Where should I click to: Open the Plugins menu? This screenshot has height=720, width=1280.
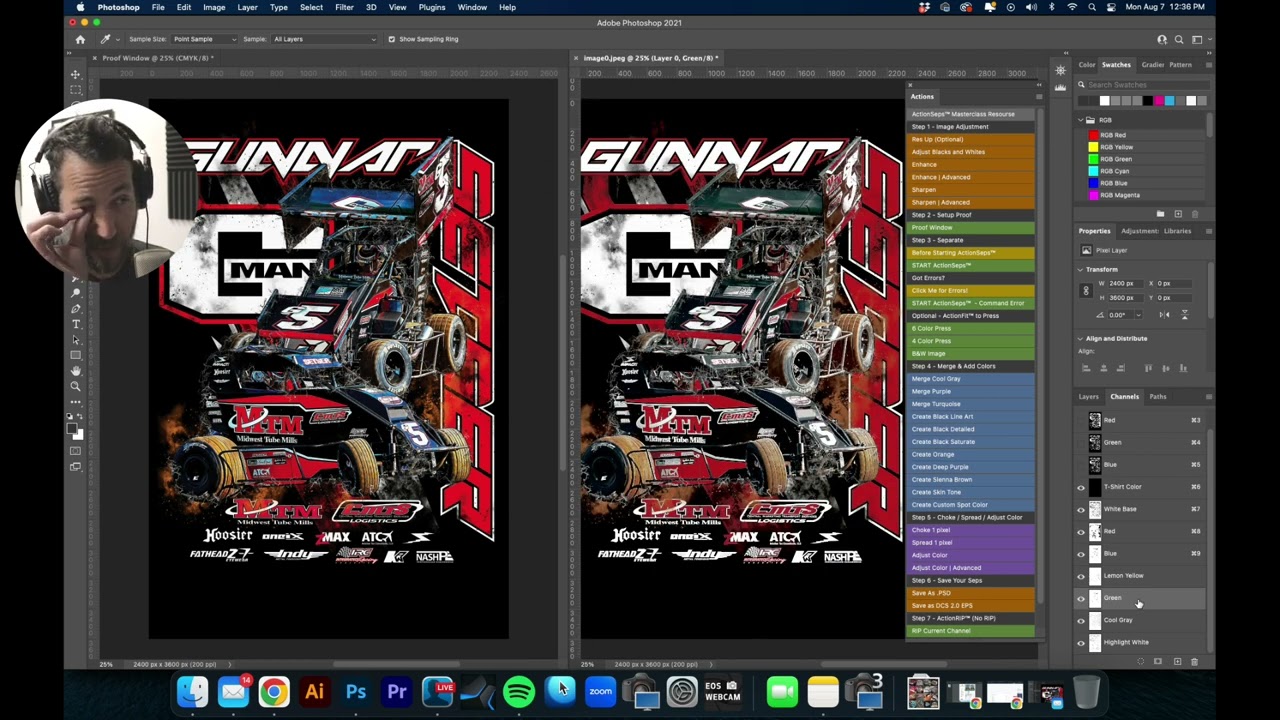tap(432, 7)
